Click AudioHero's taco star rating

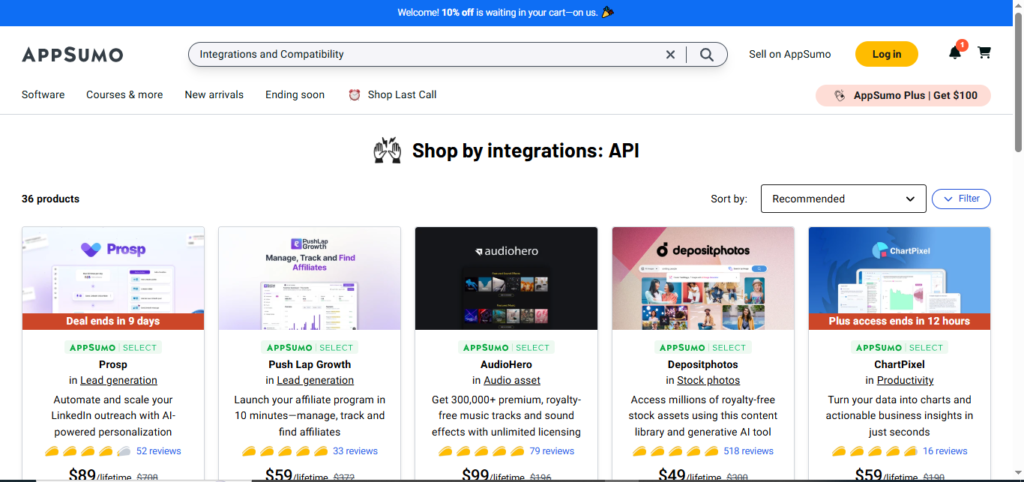[481, 451]
